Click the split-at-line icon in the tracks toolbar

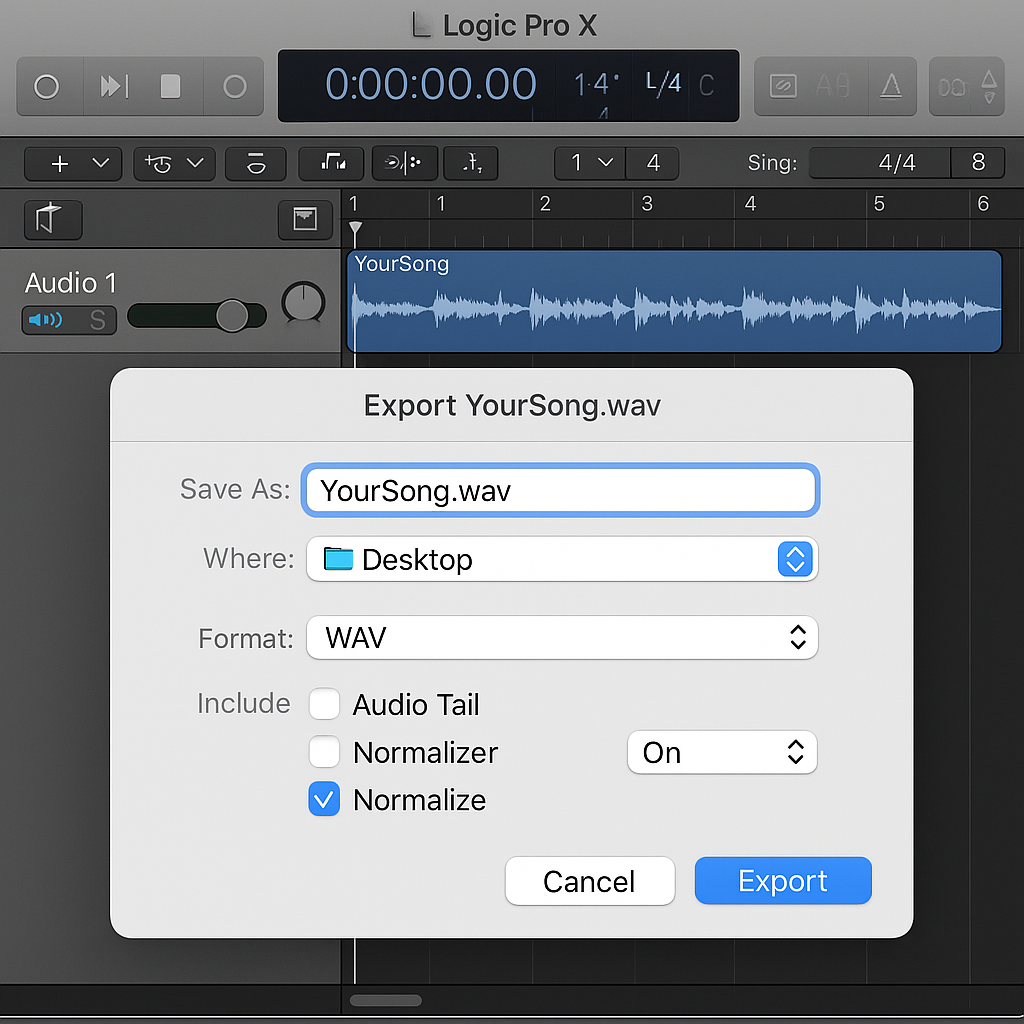pyautogui.click(x=404, y=163)
